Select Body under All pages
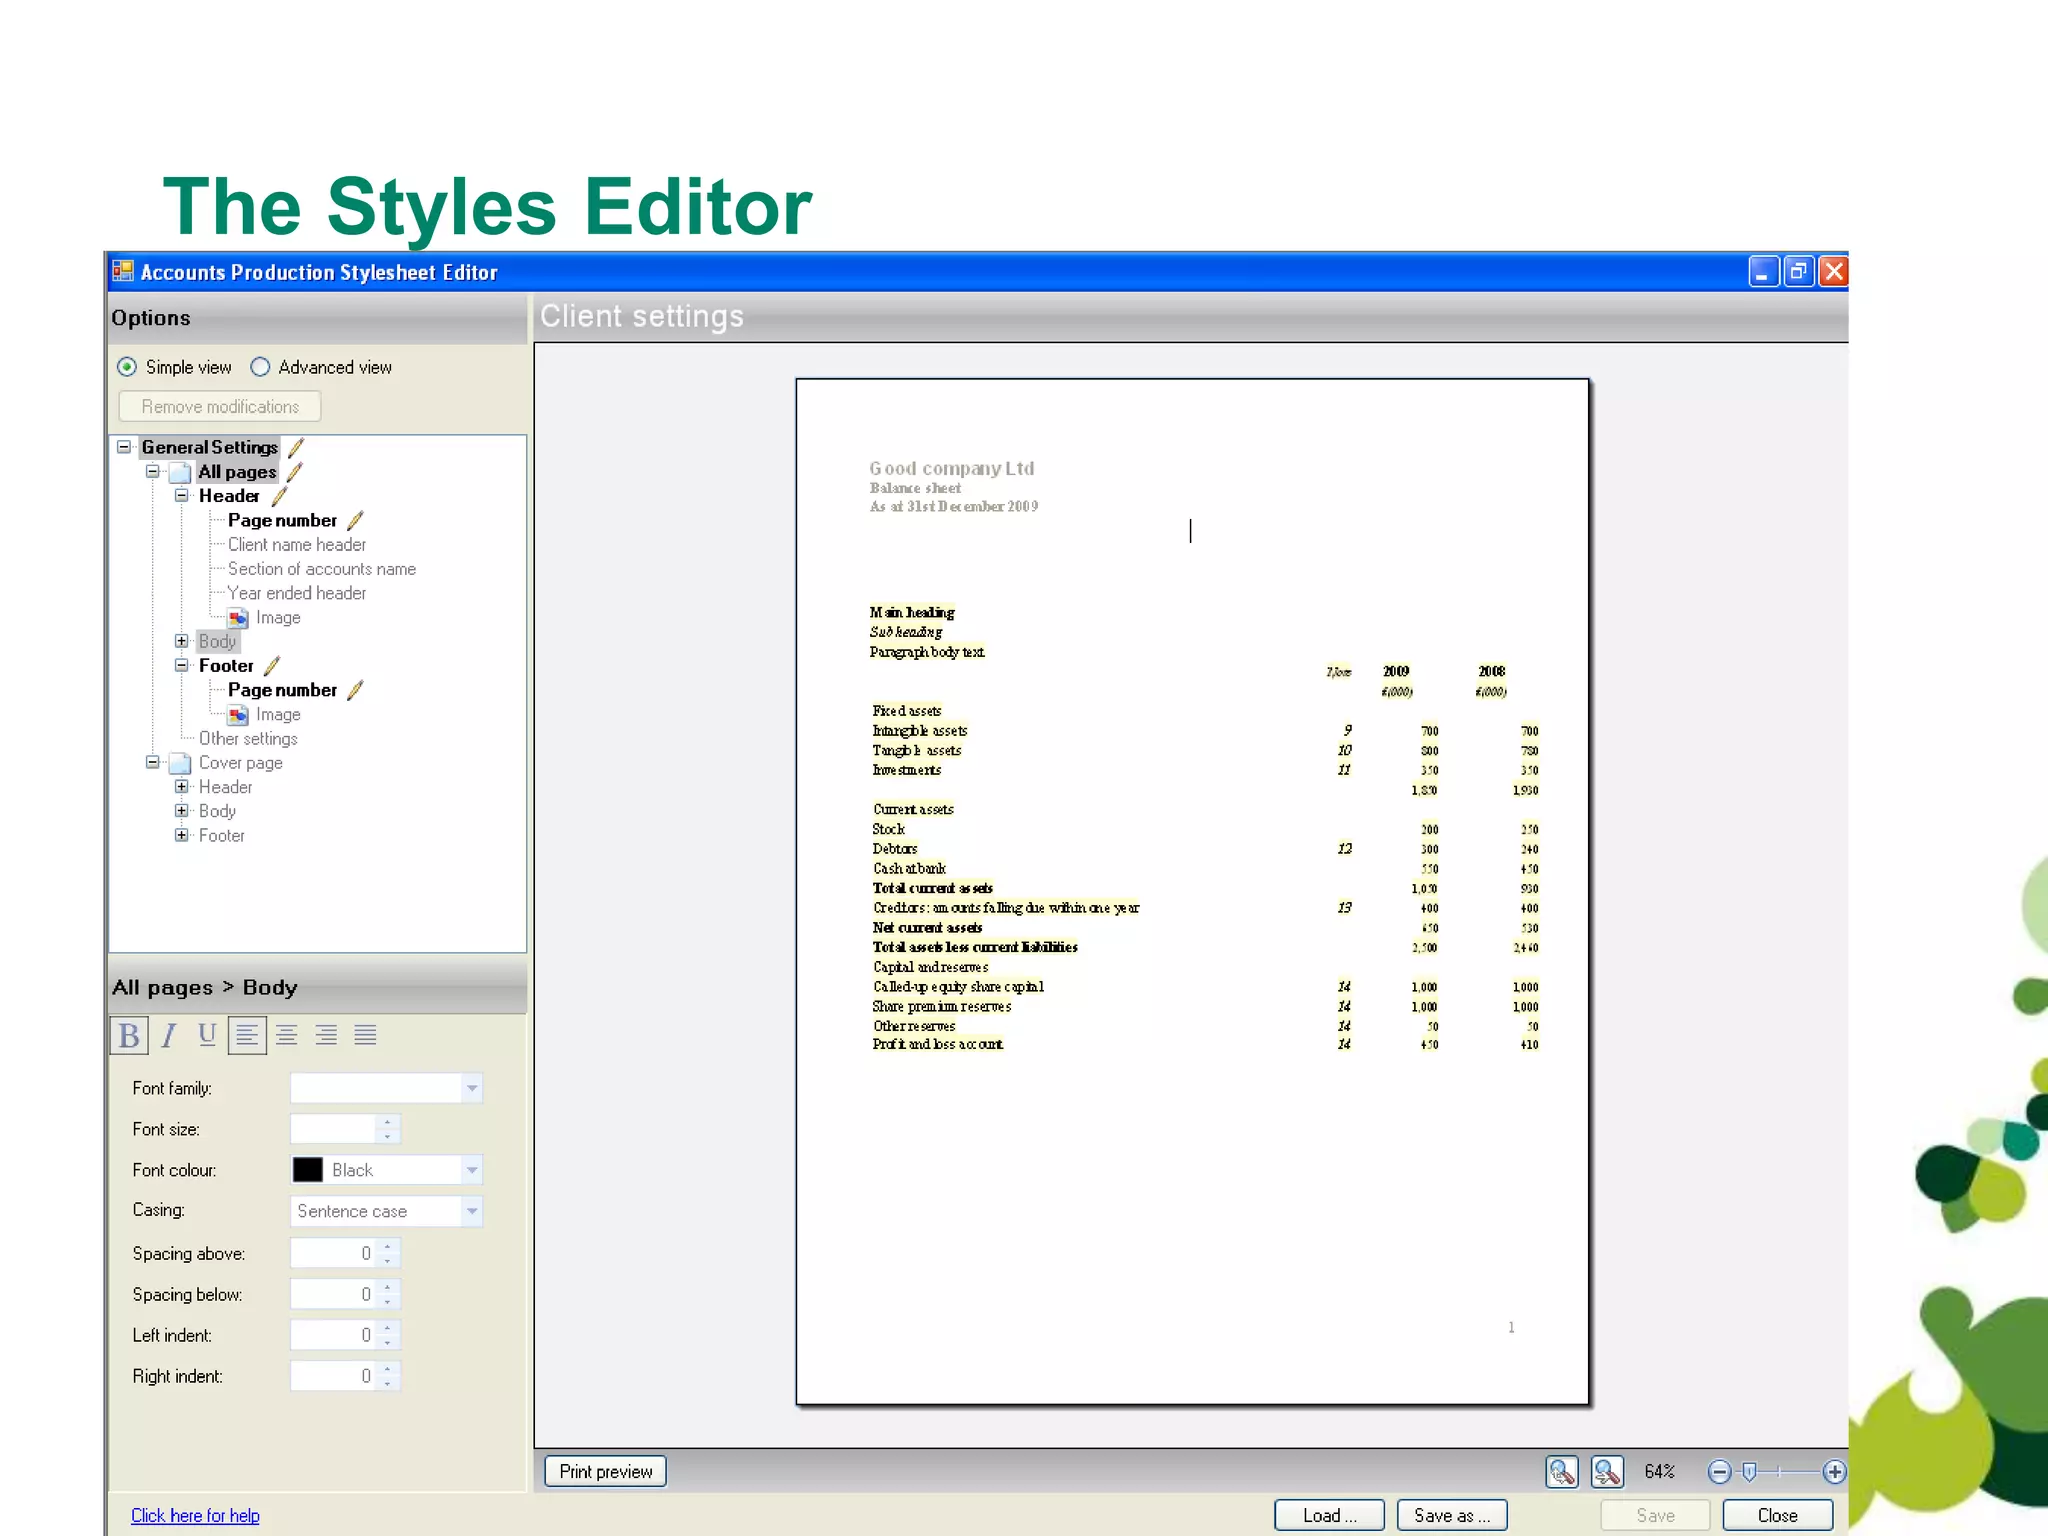 (217, 641)
